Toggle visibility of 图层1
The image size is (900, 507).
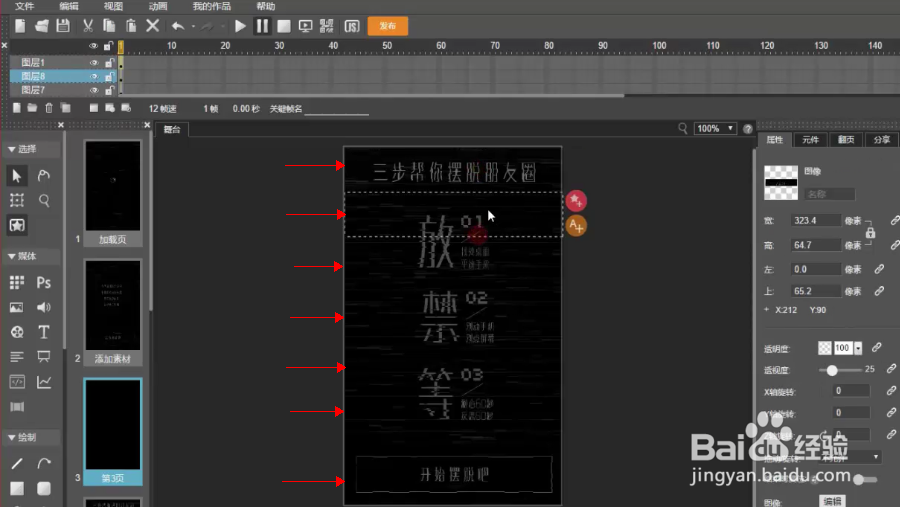coord(94,63)
